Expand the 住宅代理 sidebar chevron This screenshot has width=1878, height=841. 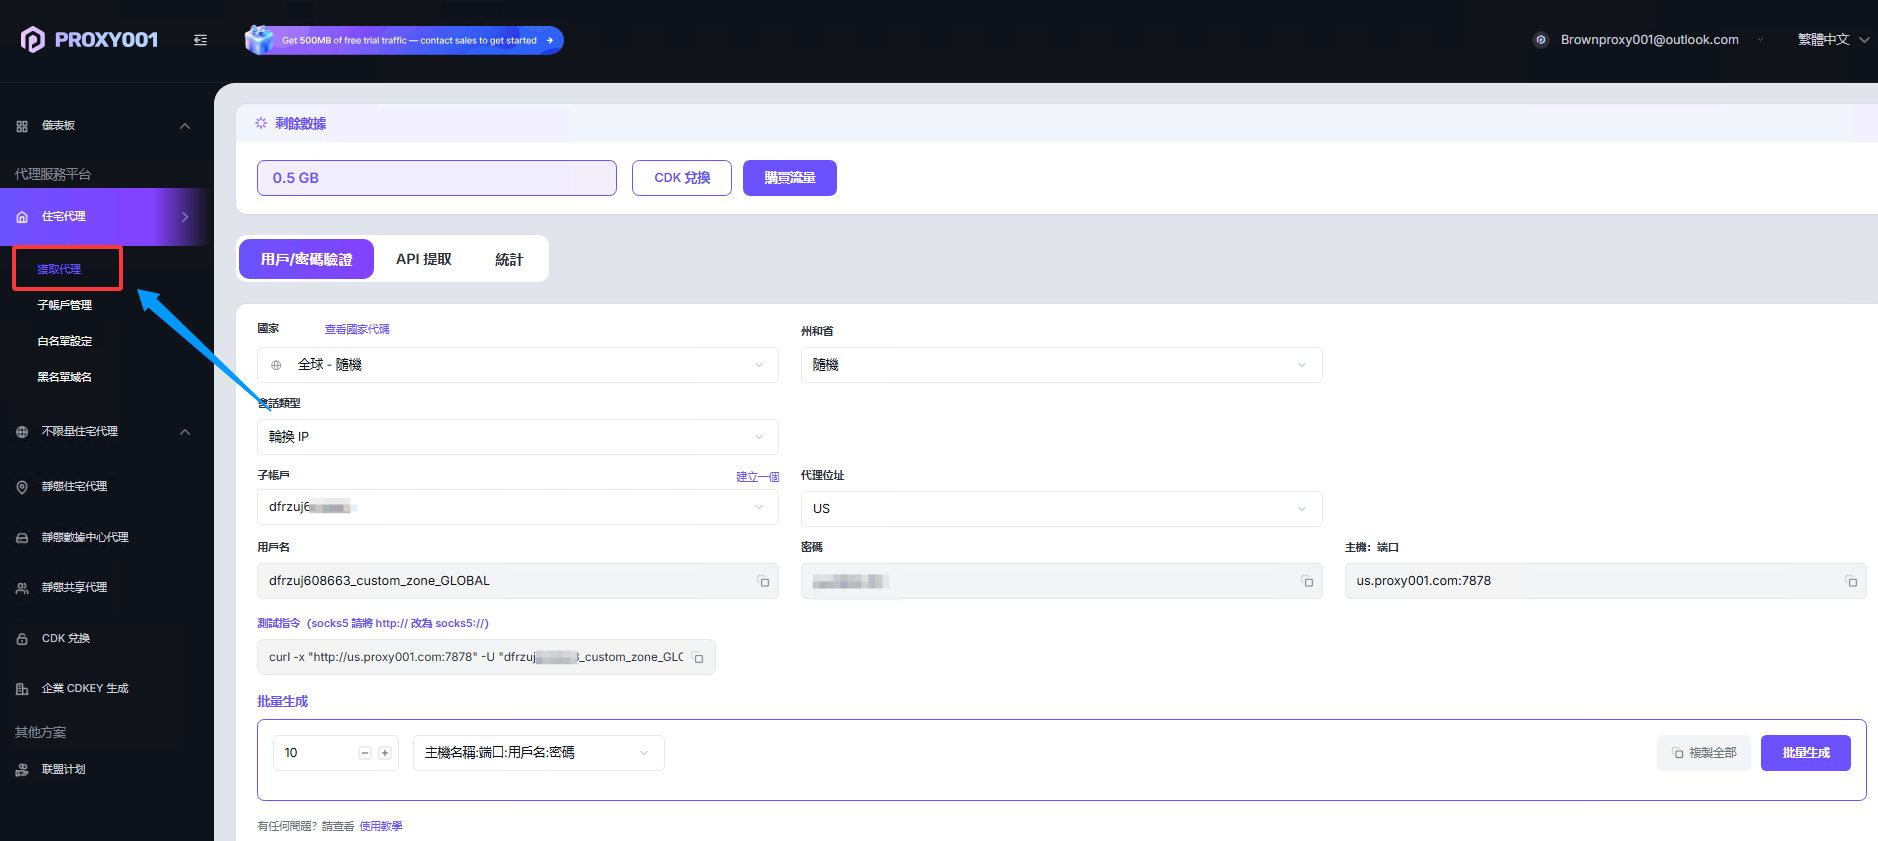point(185,217)
